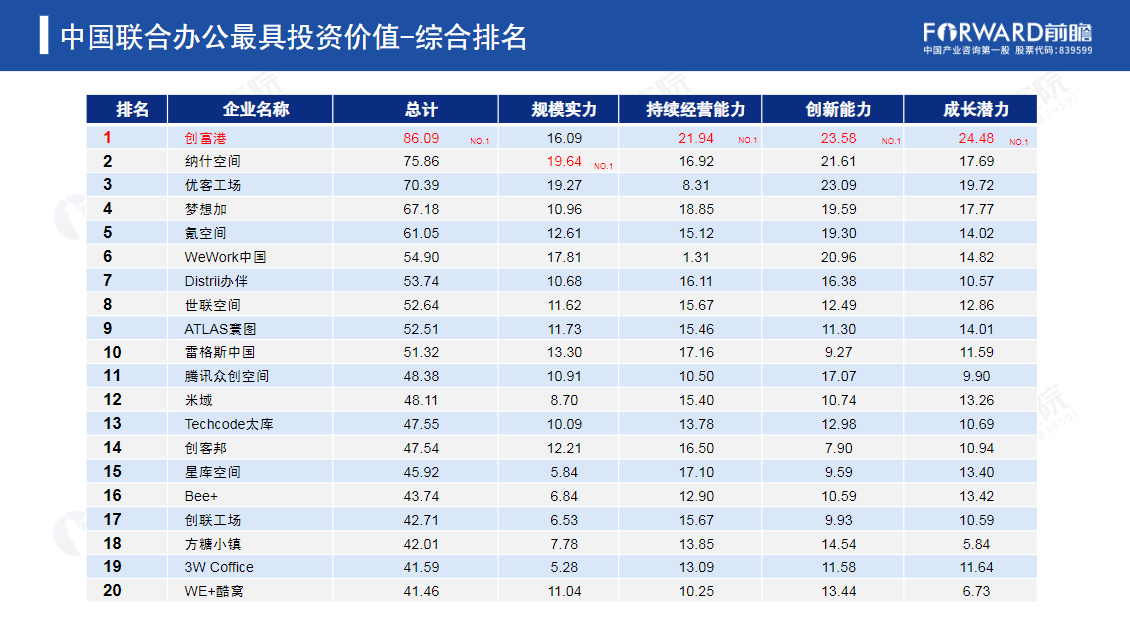Click the NO.1 badge beside 24.48
This screenshot has height=634, width=1130.
(1018, 141)
